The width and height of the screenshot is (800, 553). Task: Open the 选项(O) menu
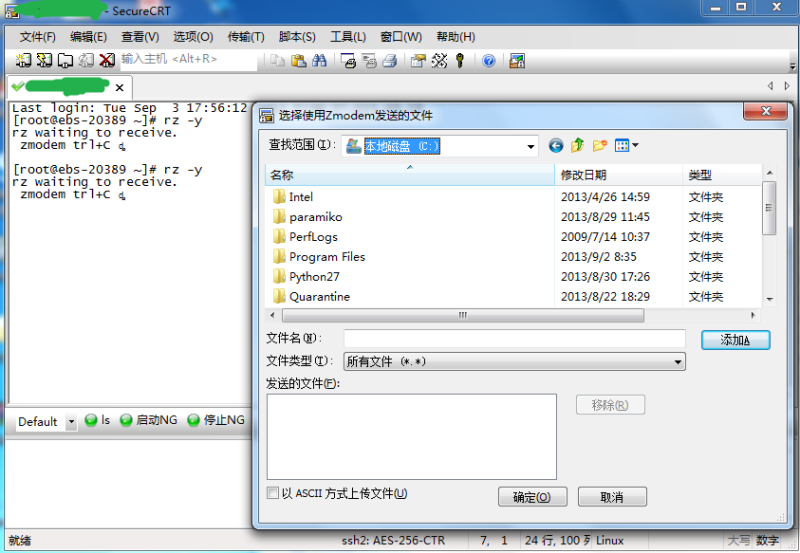pyautogui.click(x=193, y=37)
